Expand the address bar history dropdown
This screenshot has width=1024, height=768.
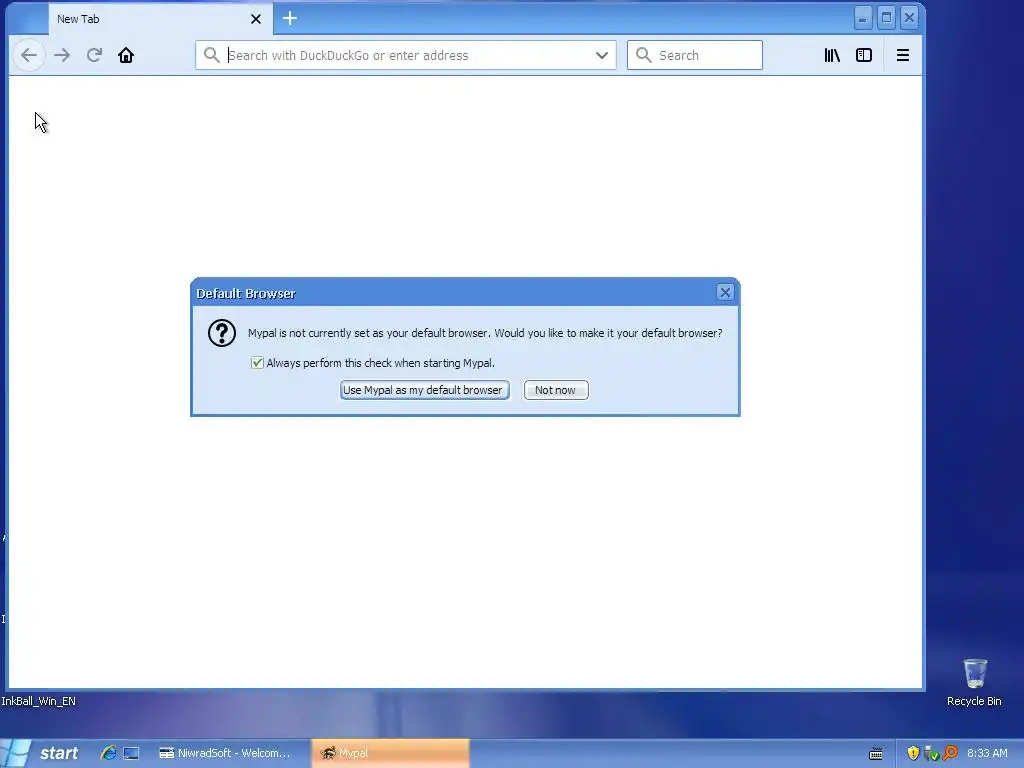[x=601, y=56]
